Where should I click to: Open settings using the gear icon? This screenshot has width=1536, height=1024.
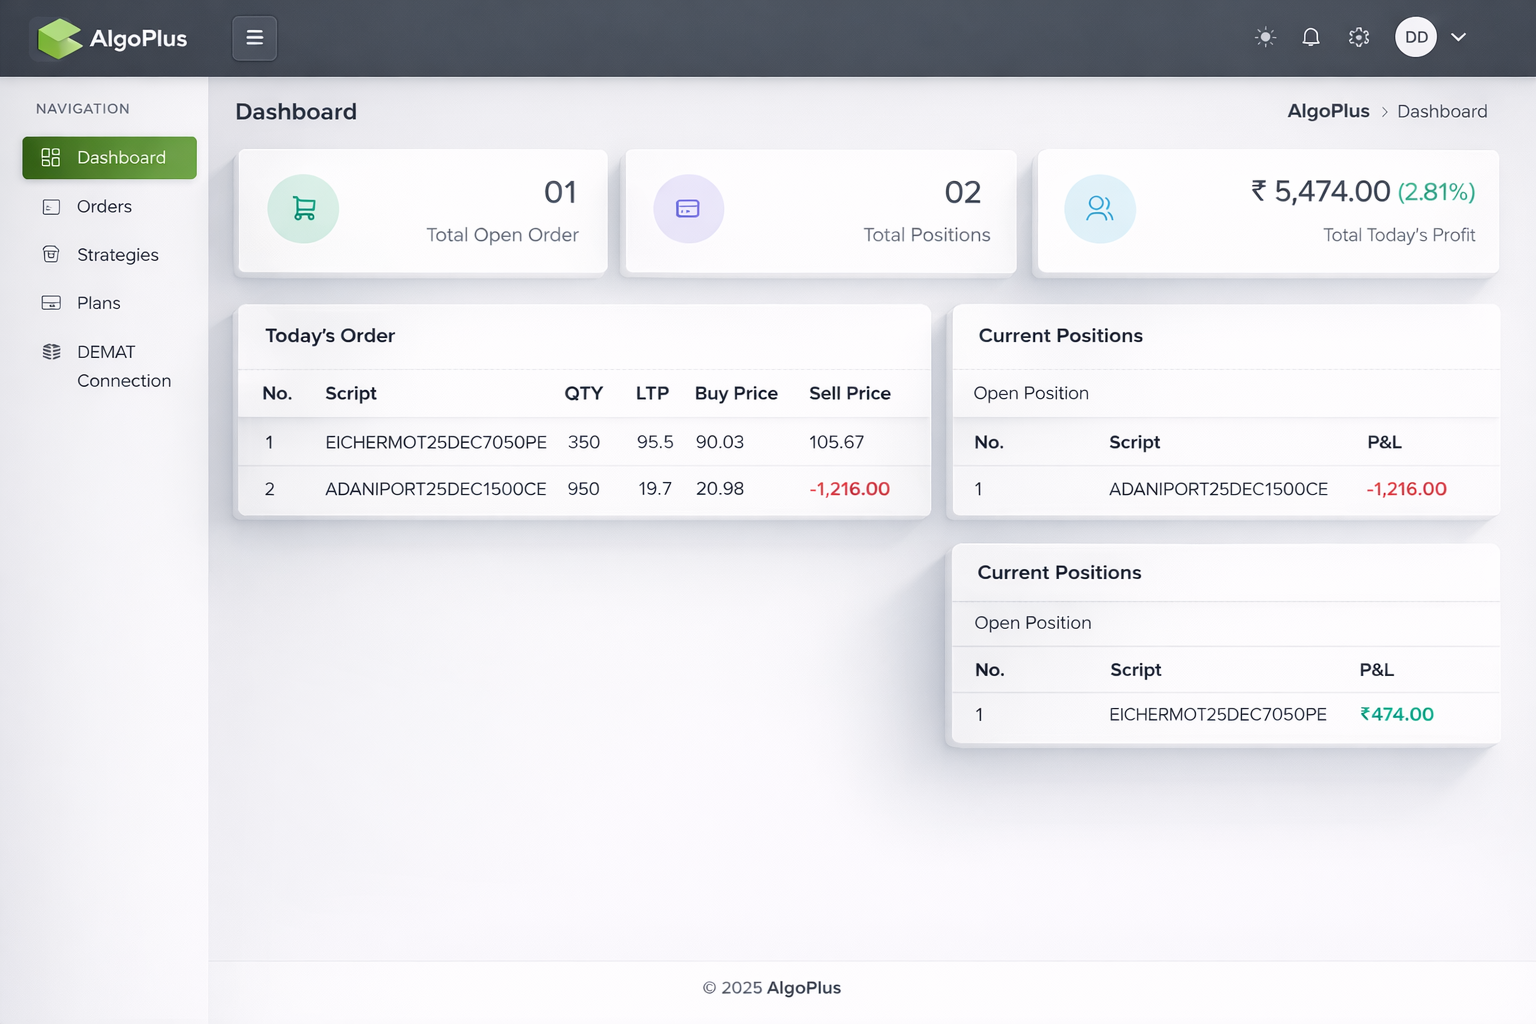1358,37
